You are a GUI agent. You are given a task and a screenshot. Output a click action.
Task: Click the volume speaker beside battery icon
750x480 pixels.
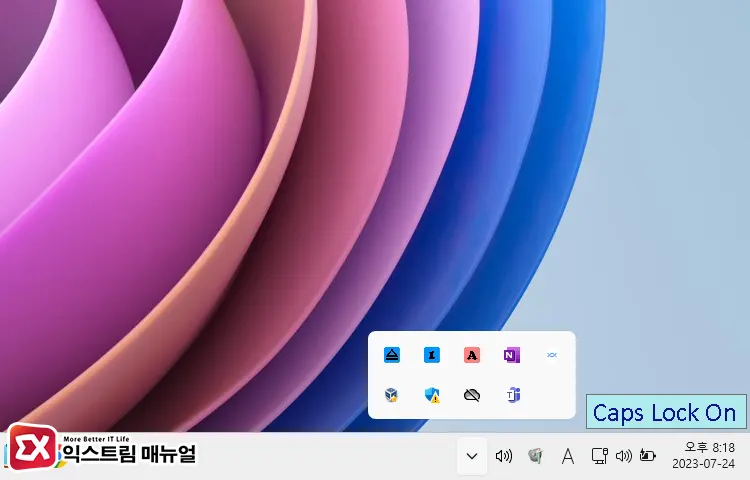pos(624,456)
